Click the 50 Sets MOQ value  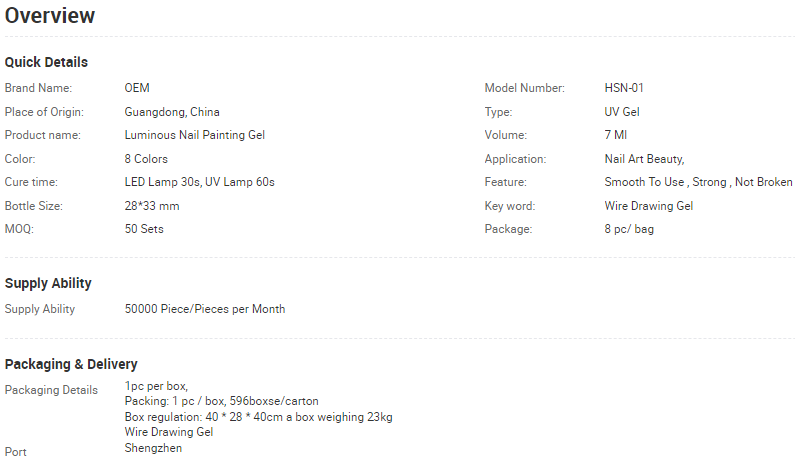[144, 229]
